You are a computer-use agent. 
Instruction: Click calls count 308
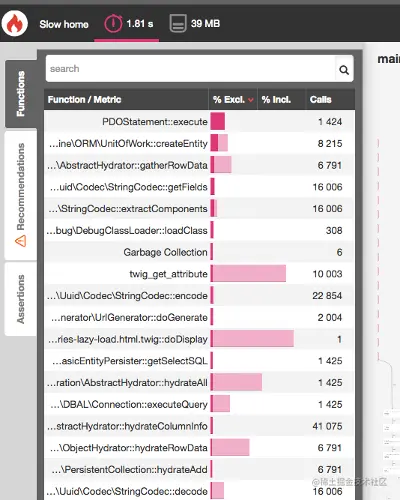(x=334, y=230)
